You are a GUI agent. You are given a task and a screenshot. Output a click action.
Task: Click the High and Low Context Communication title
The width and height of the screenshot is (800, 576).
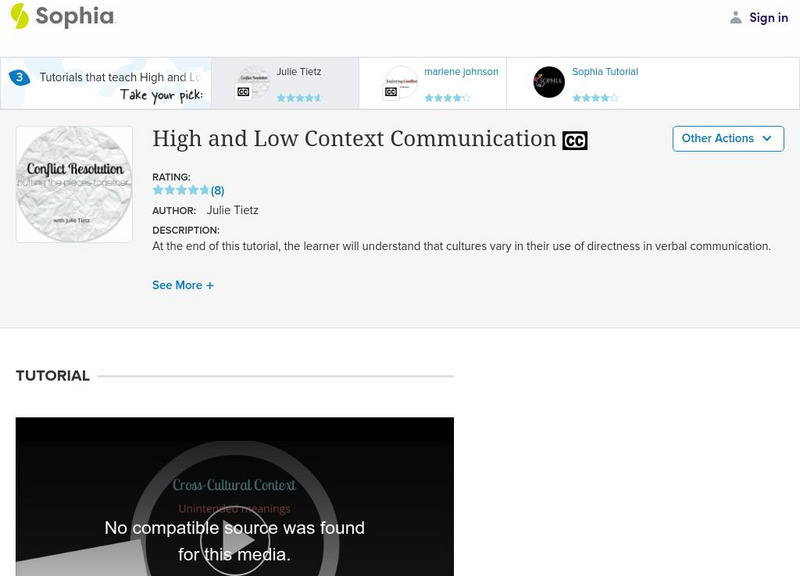(354, 139)
